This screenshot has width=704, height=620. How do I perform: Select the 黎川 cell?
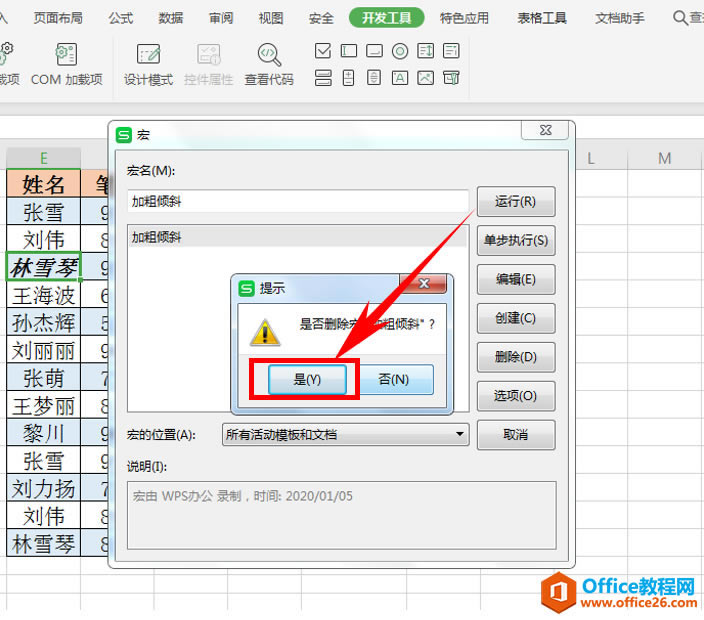tap(44, 433)
